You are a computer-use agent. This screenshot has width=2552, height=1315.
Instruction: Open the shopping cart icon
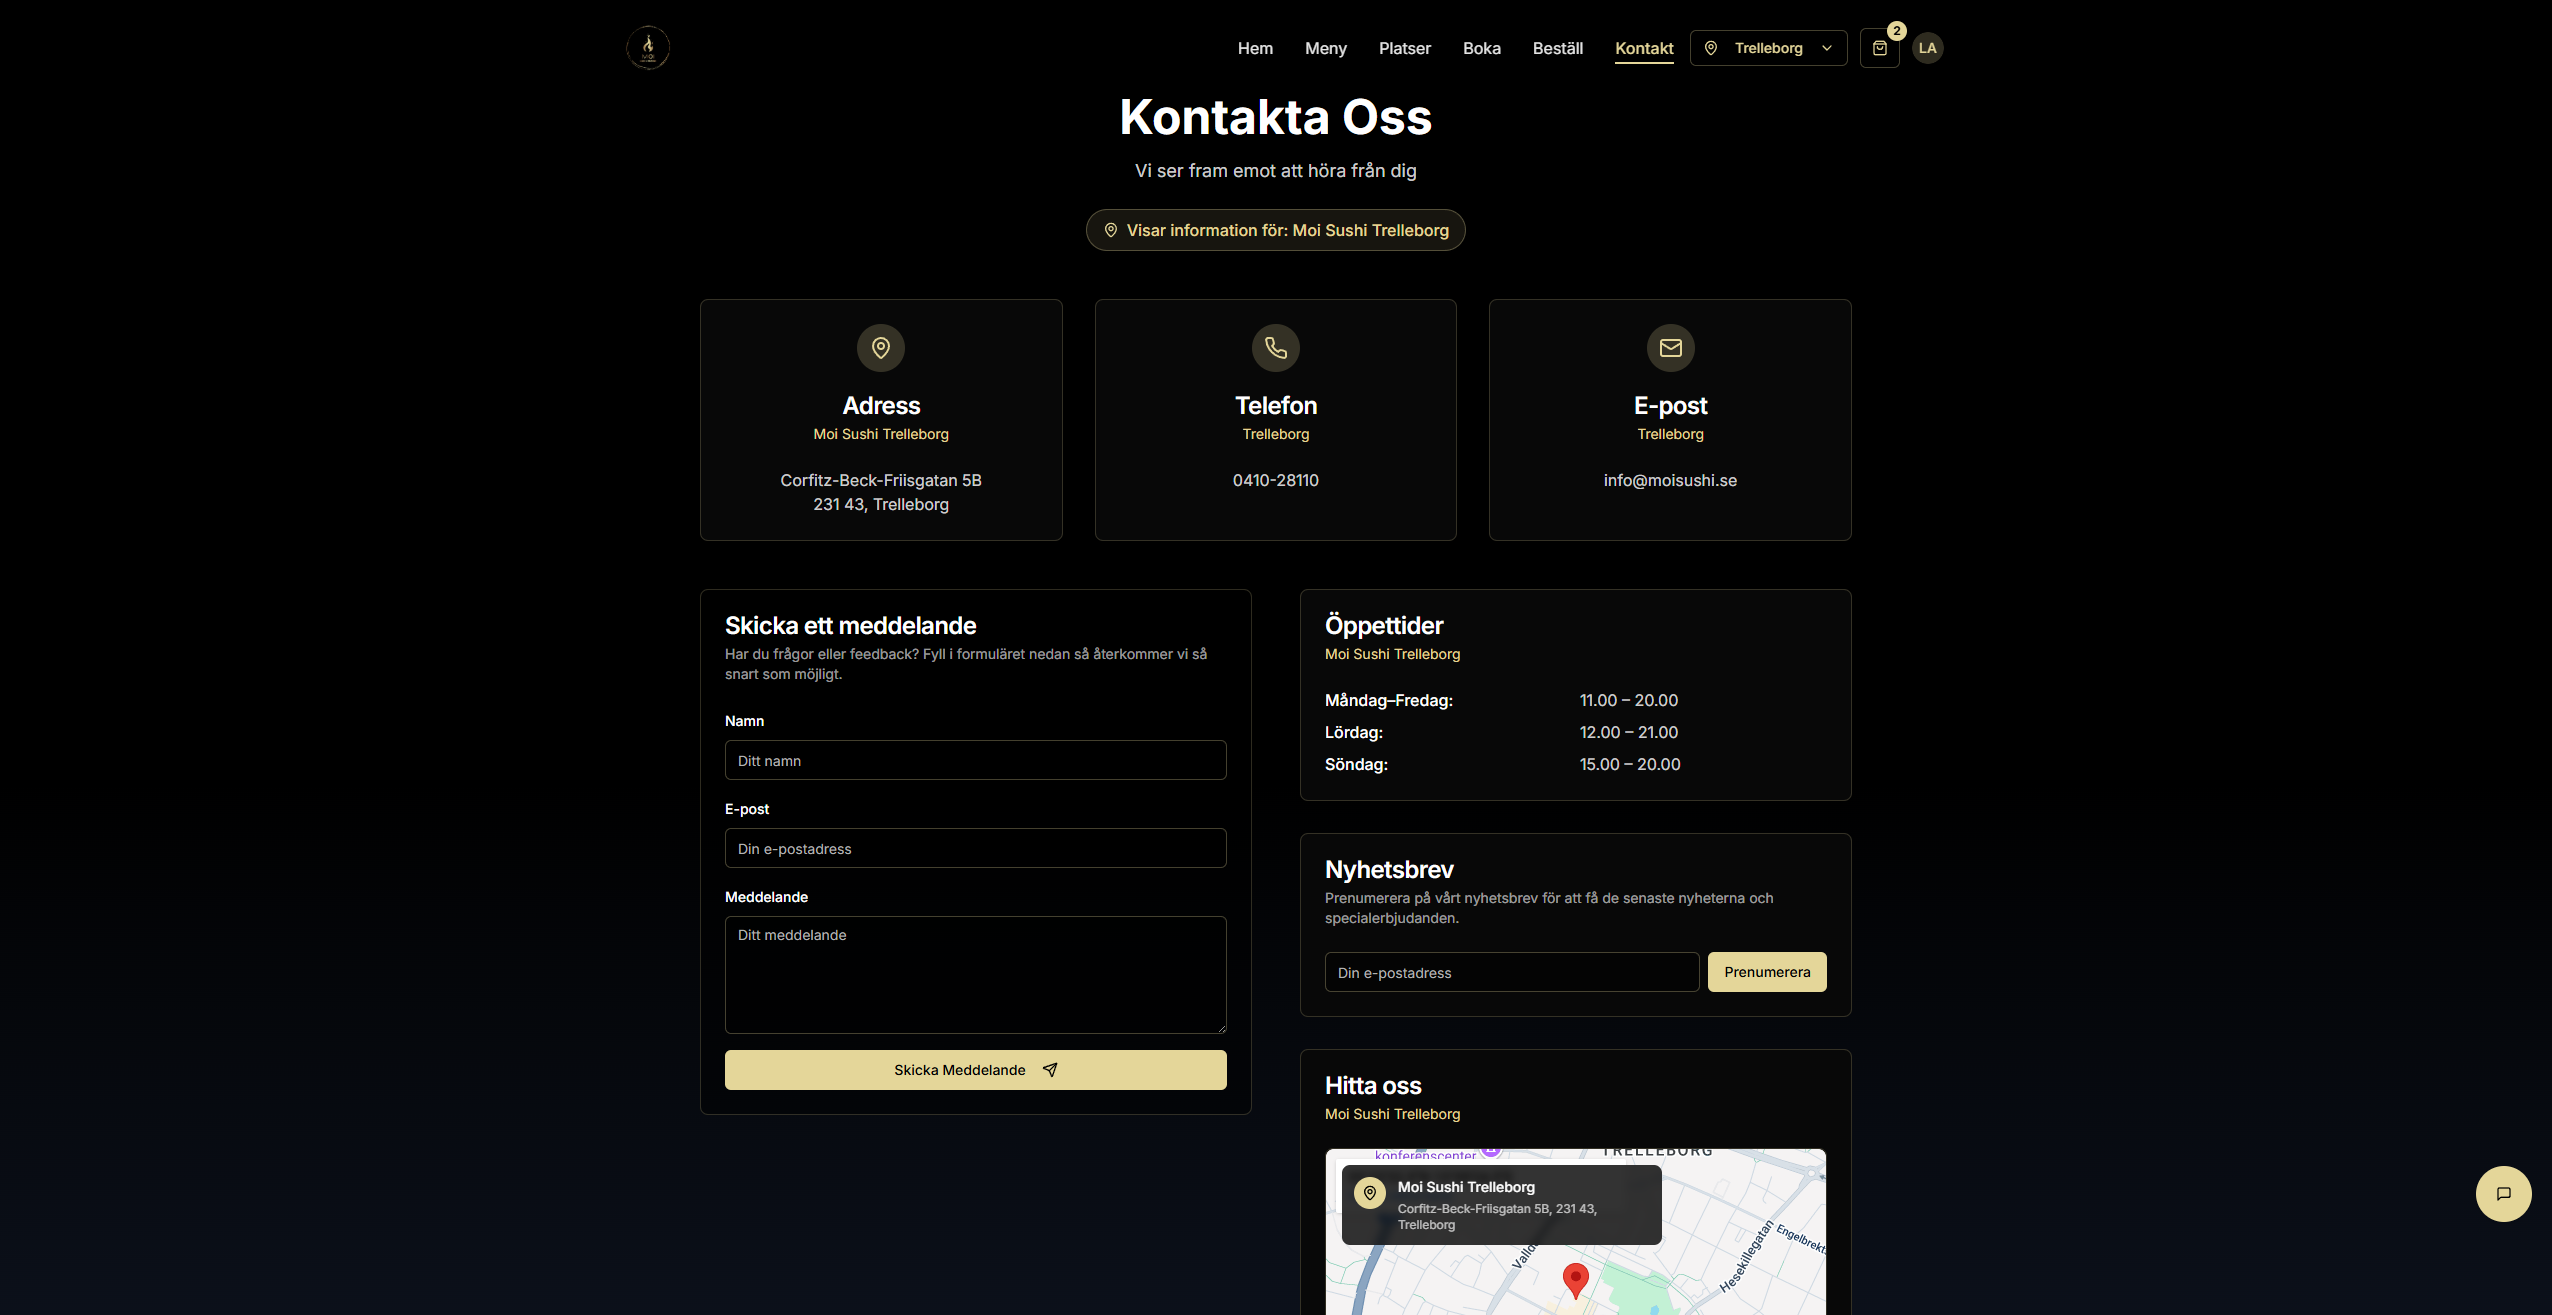click(x=1879, y=48)
